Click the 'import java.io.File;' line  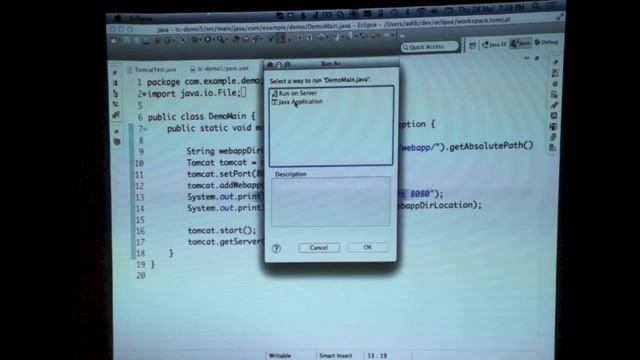click(193, 93)
